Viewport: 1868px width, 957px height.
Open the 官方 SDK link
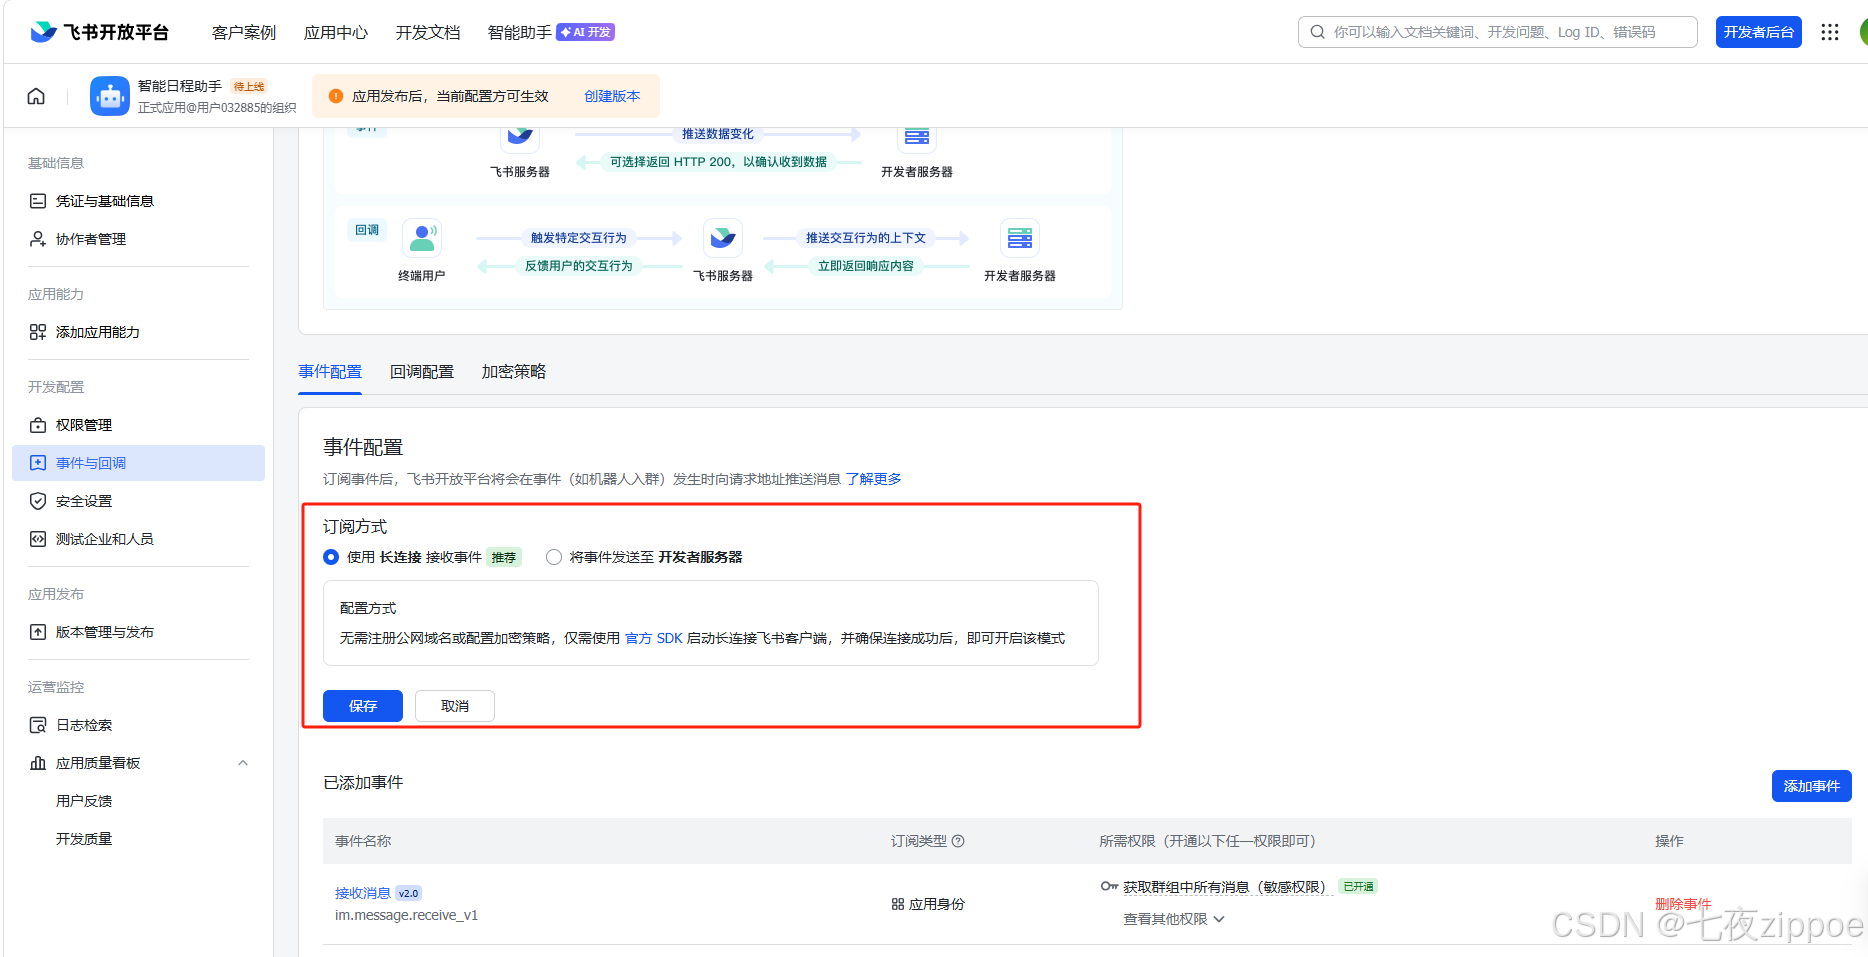point(654,638)
